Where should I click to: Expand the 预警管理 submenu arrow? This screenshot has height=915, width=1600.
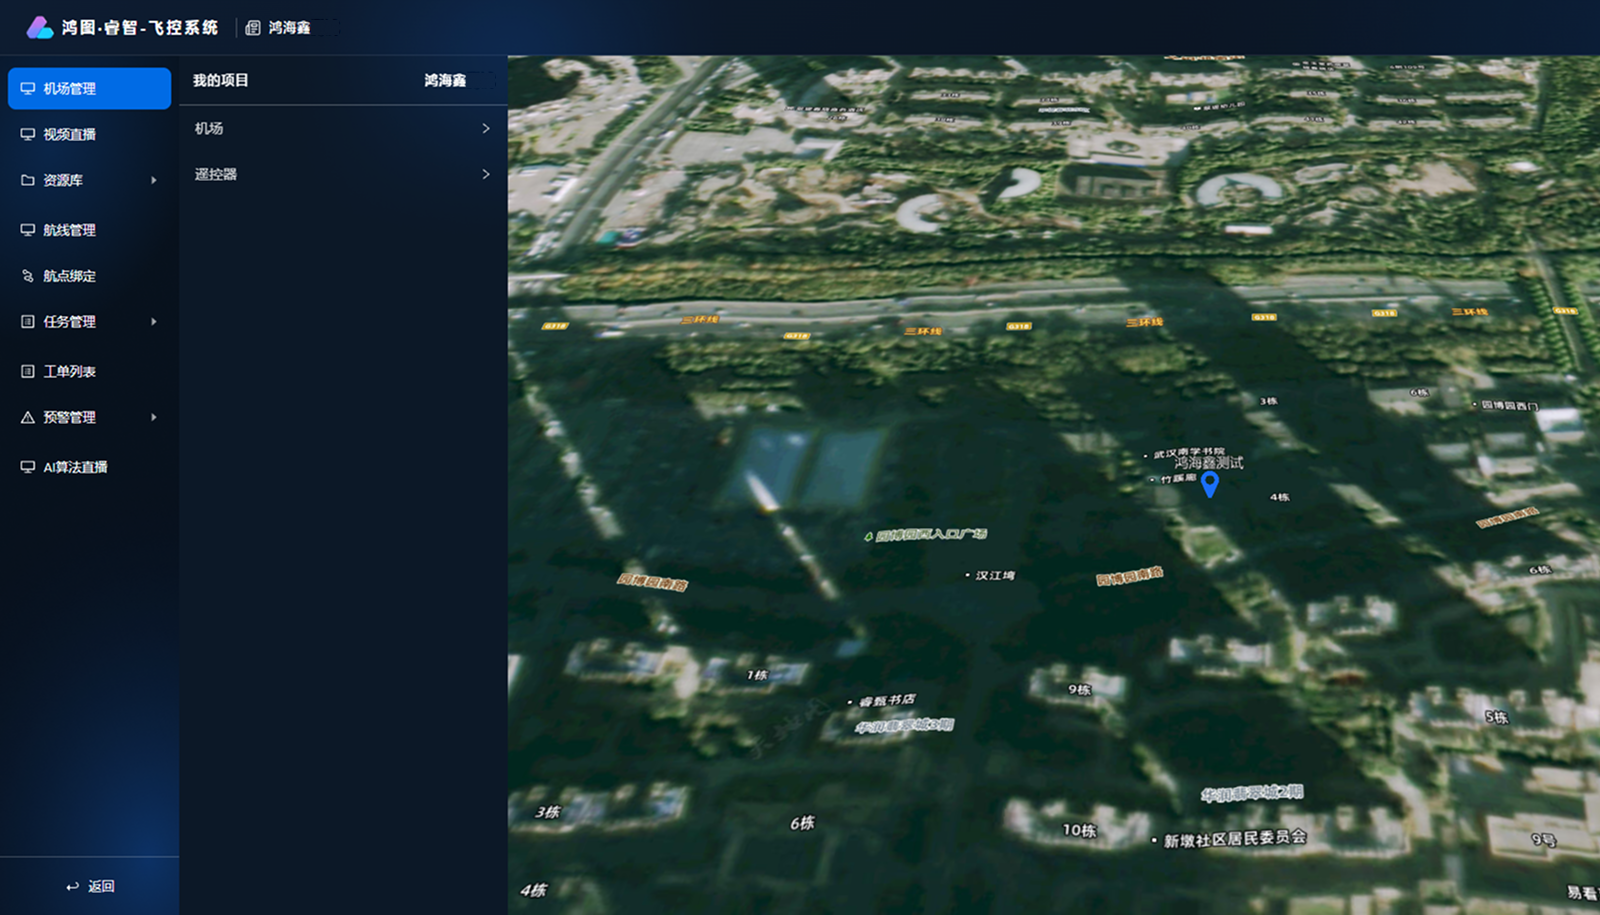point(154,417)
